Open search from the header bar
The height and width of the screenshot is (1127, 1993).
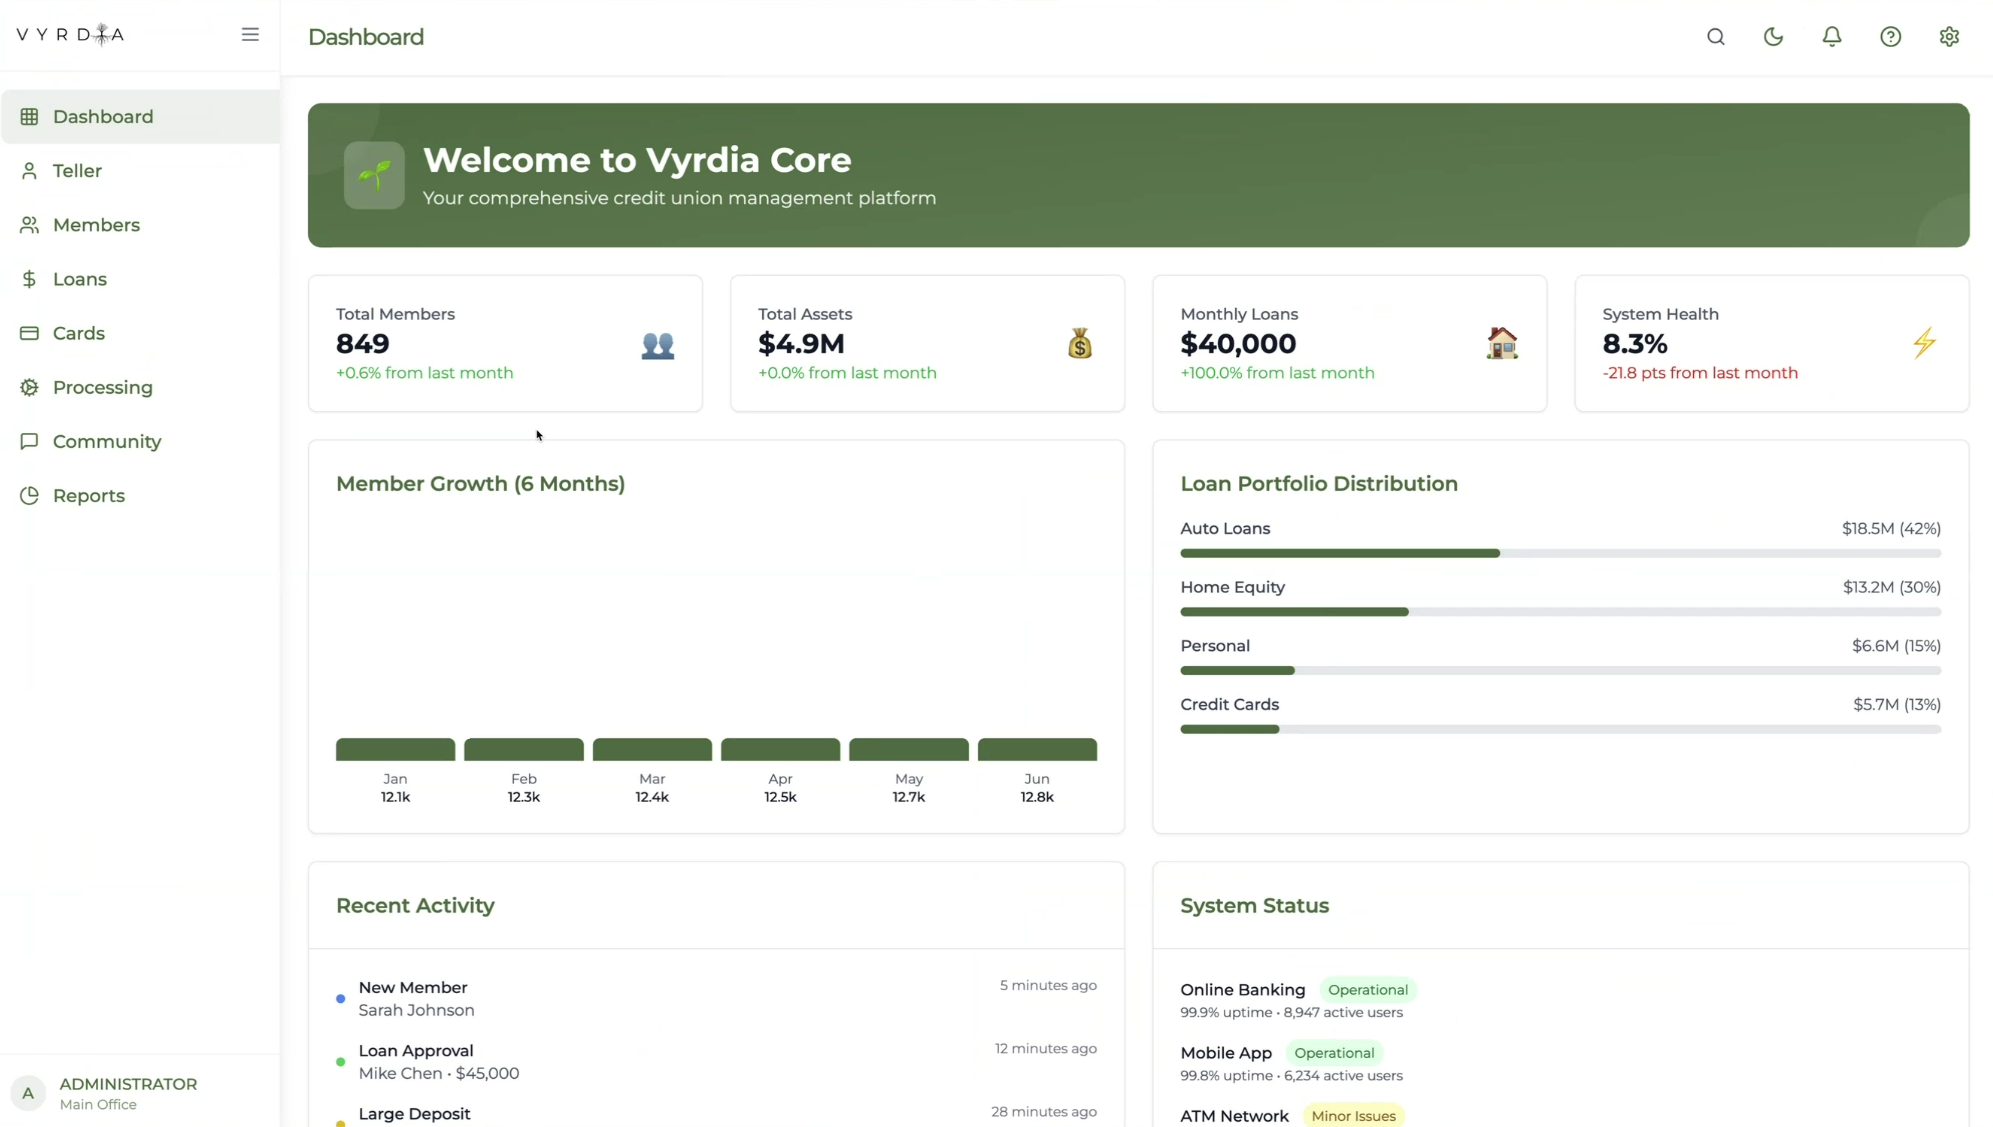pyautogui.click(x=1715, y=37)
